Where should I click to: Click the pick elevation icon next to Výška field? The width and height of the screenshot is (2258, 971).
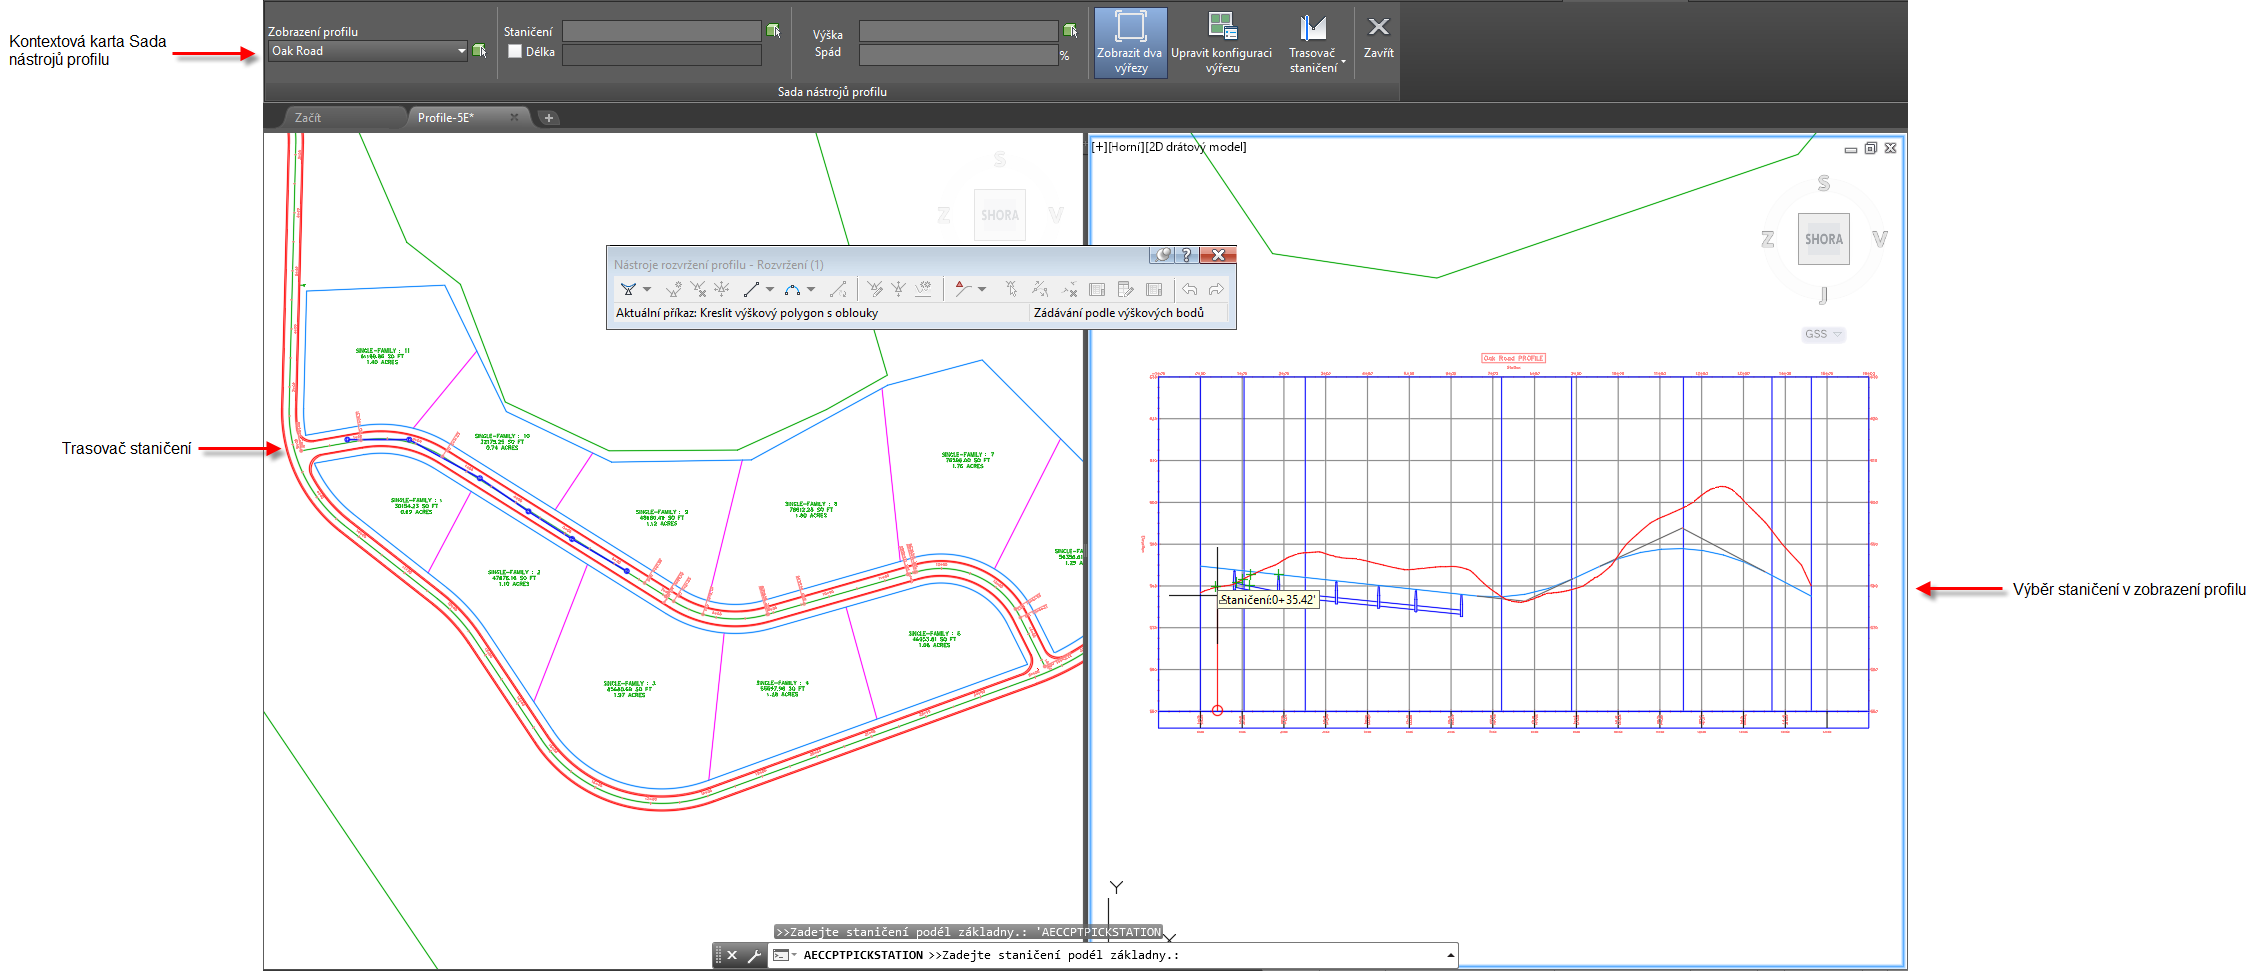tap(1070, 31)
